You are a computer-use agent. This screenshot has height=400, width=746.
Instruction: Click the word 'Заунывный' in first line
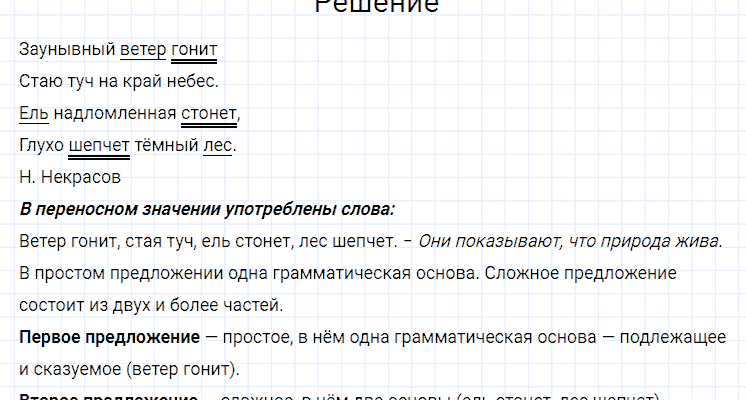click(65, 49)
